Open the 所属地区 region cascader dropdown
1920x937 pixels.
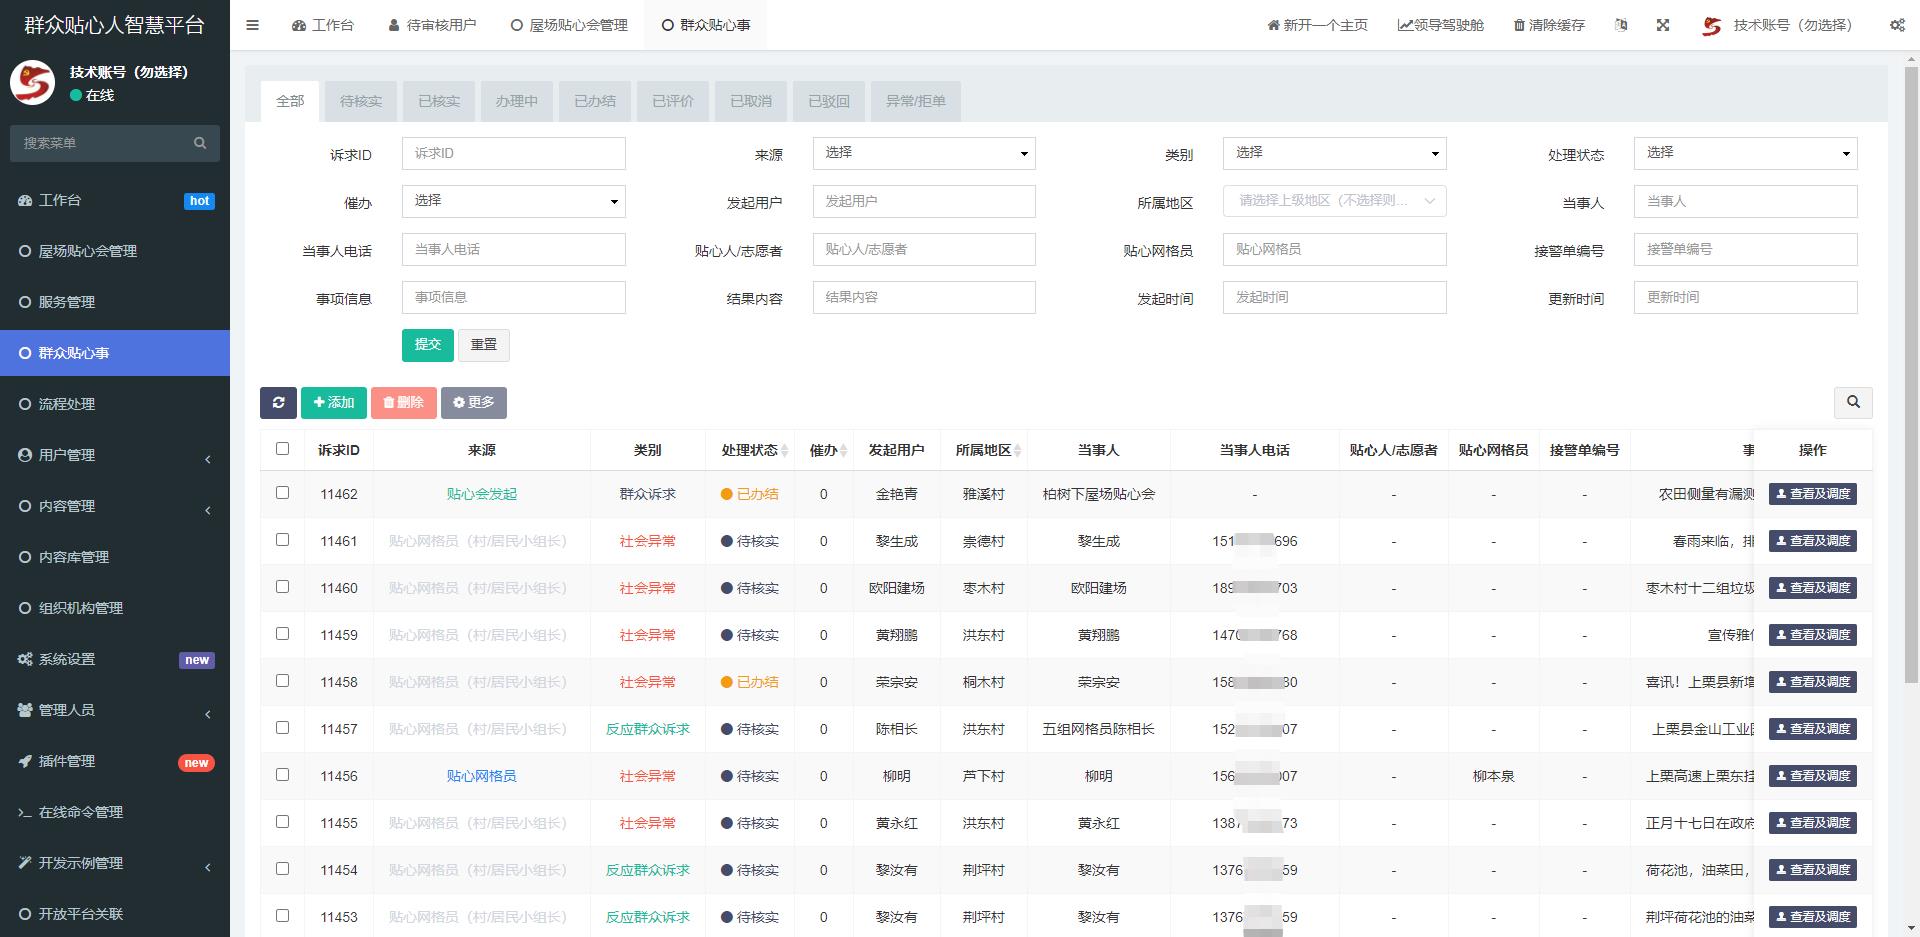[1334, 201]
